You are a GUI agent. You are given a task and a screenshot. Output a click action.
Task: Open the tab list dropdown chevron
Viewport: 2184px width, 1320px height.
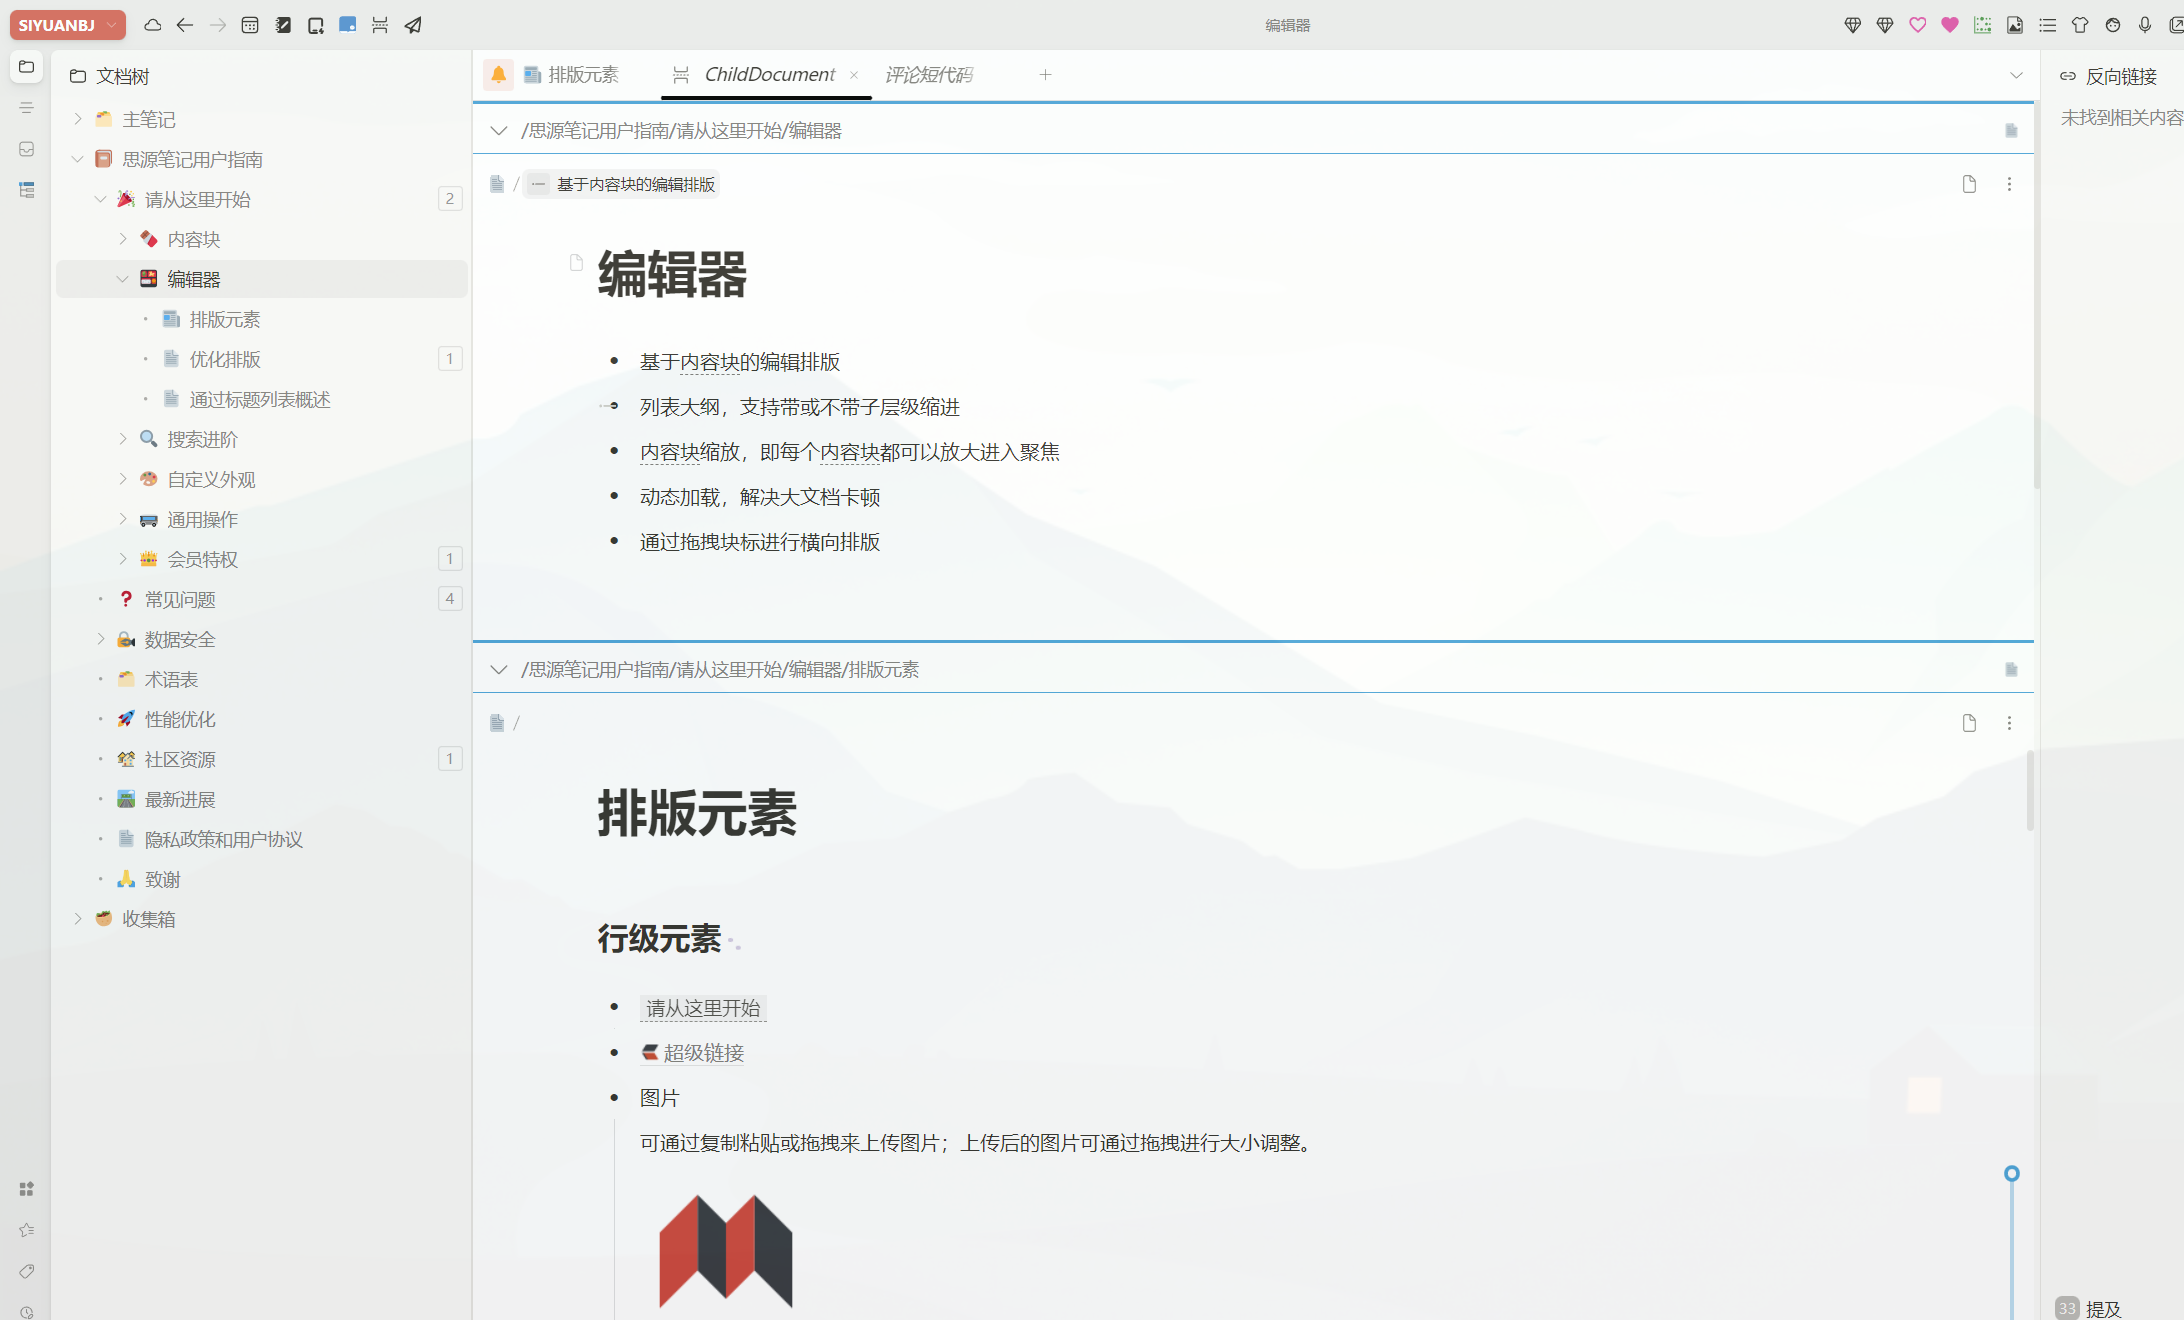pyautogui.click(x=2016, y=75)
